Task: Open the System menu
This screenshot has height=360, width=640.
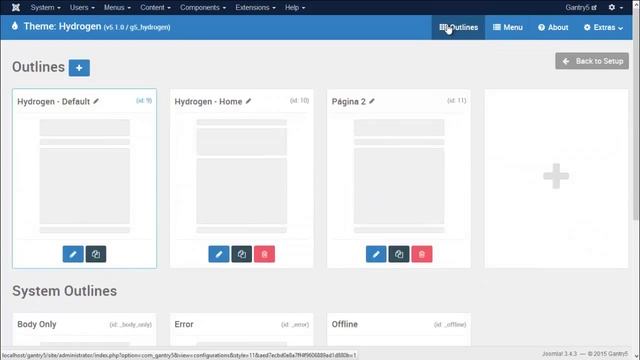Action: tap(45, 7)
